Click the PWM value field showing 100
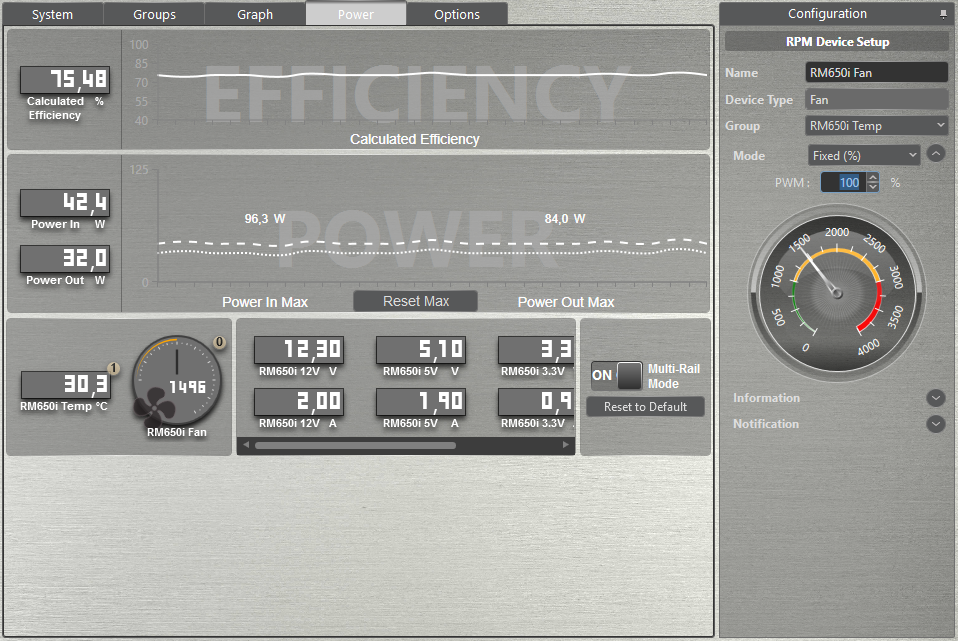958x641 pixels. coord(844,182)
